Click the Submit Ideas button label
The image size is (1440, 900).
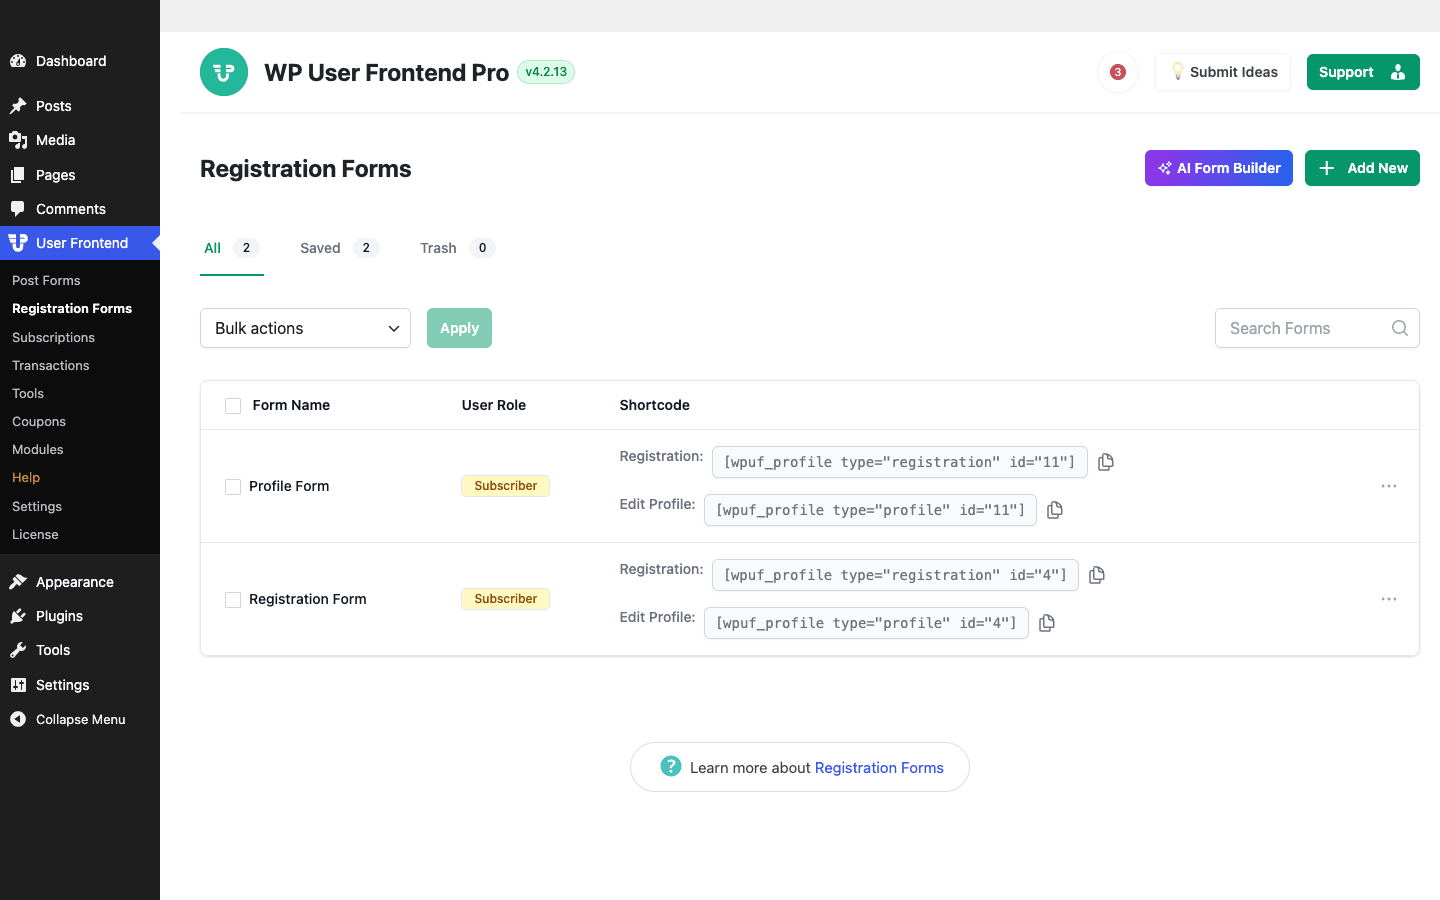[1234, 72]
